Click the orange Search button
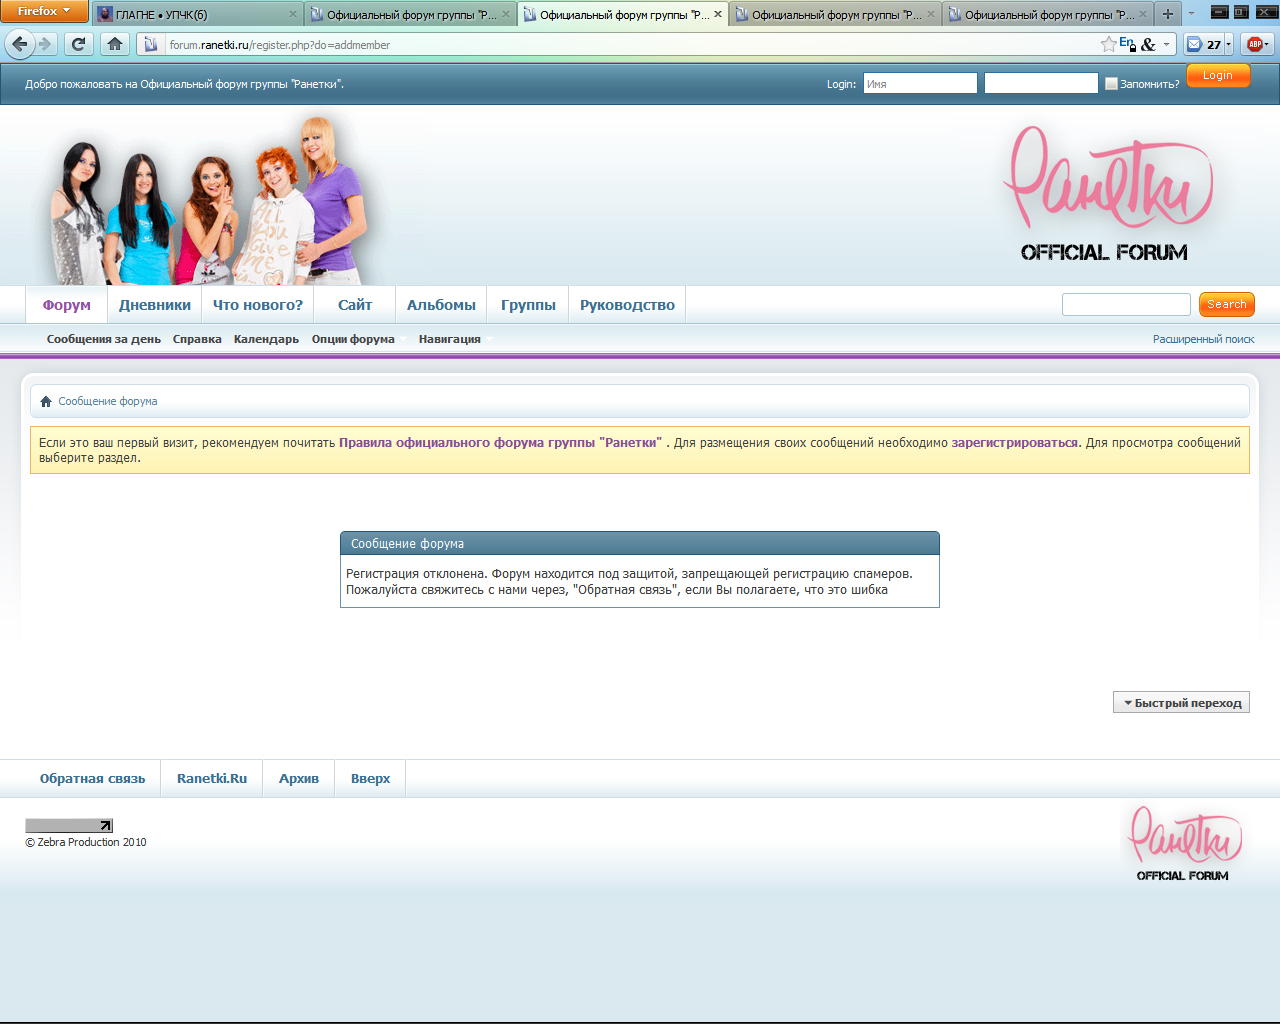1280x1024 pixels. pos(1227,304)
